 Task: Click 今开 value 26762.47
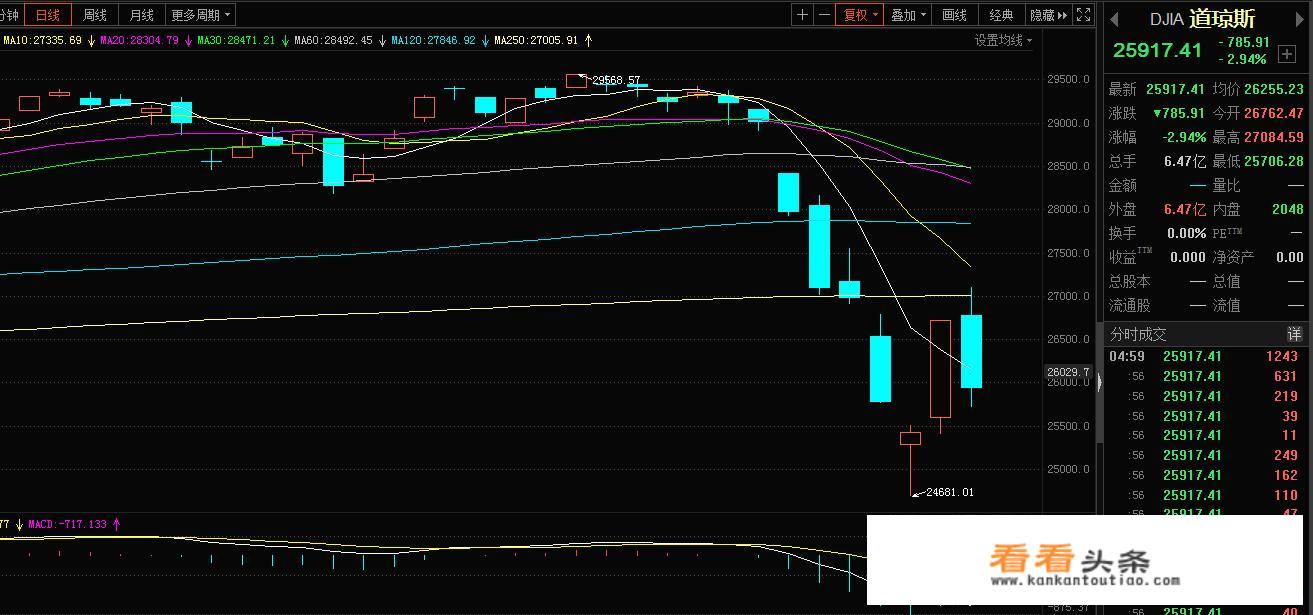1274,113
